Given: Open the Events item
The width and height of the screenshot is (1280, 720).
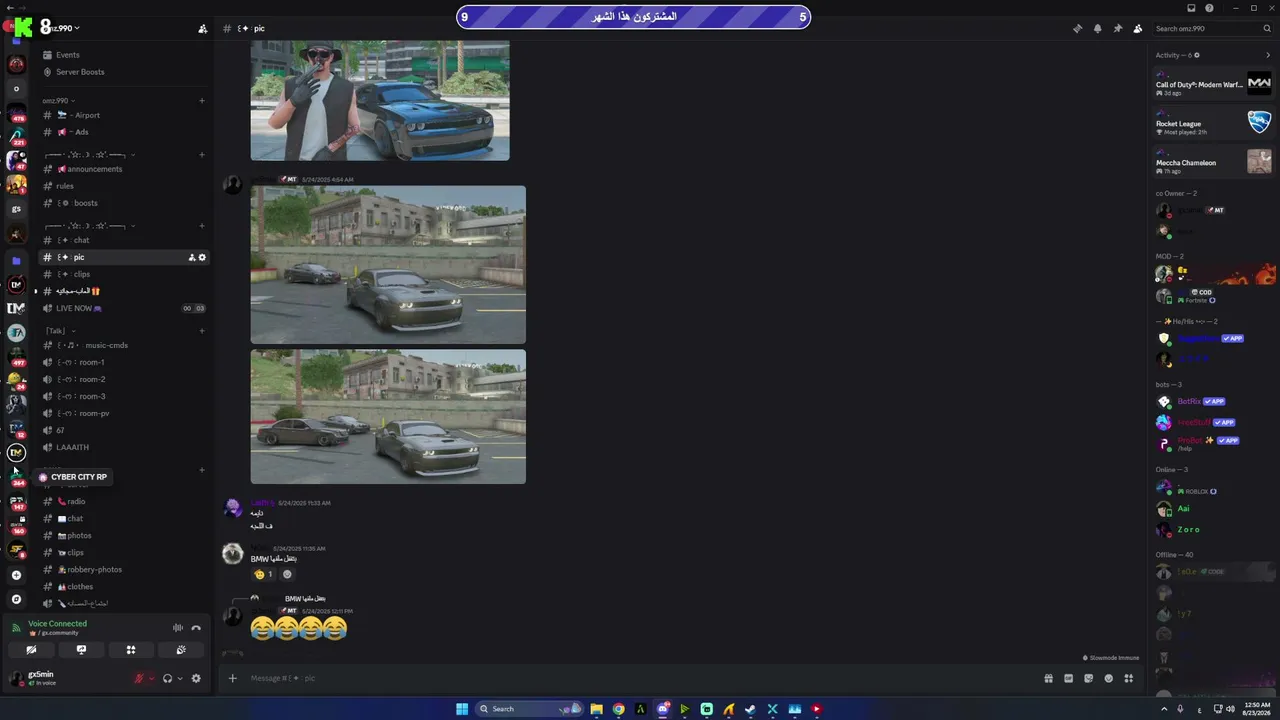Looking at the screenshot, I should [125, 55].
